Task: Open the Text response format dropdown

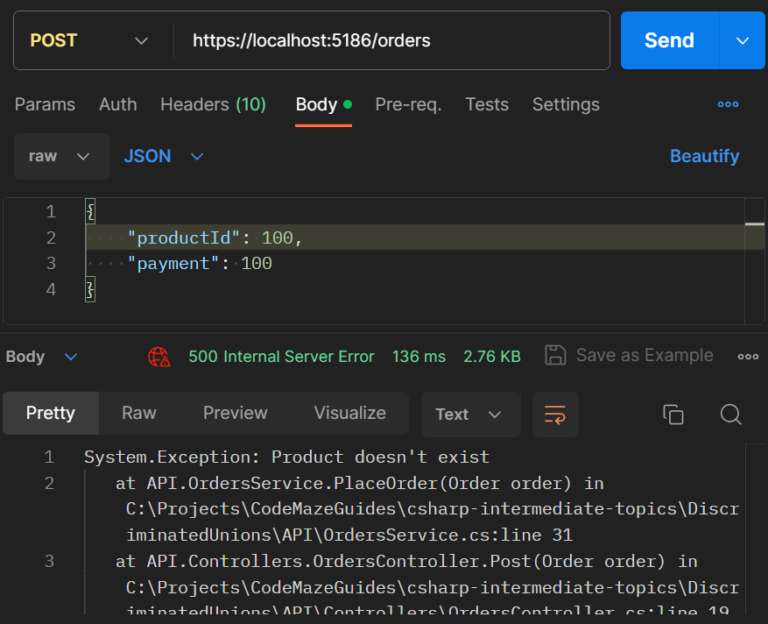Action: pyautogui.click(x=469, y=414)
